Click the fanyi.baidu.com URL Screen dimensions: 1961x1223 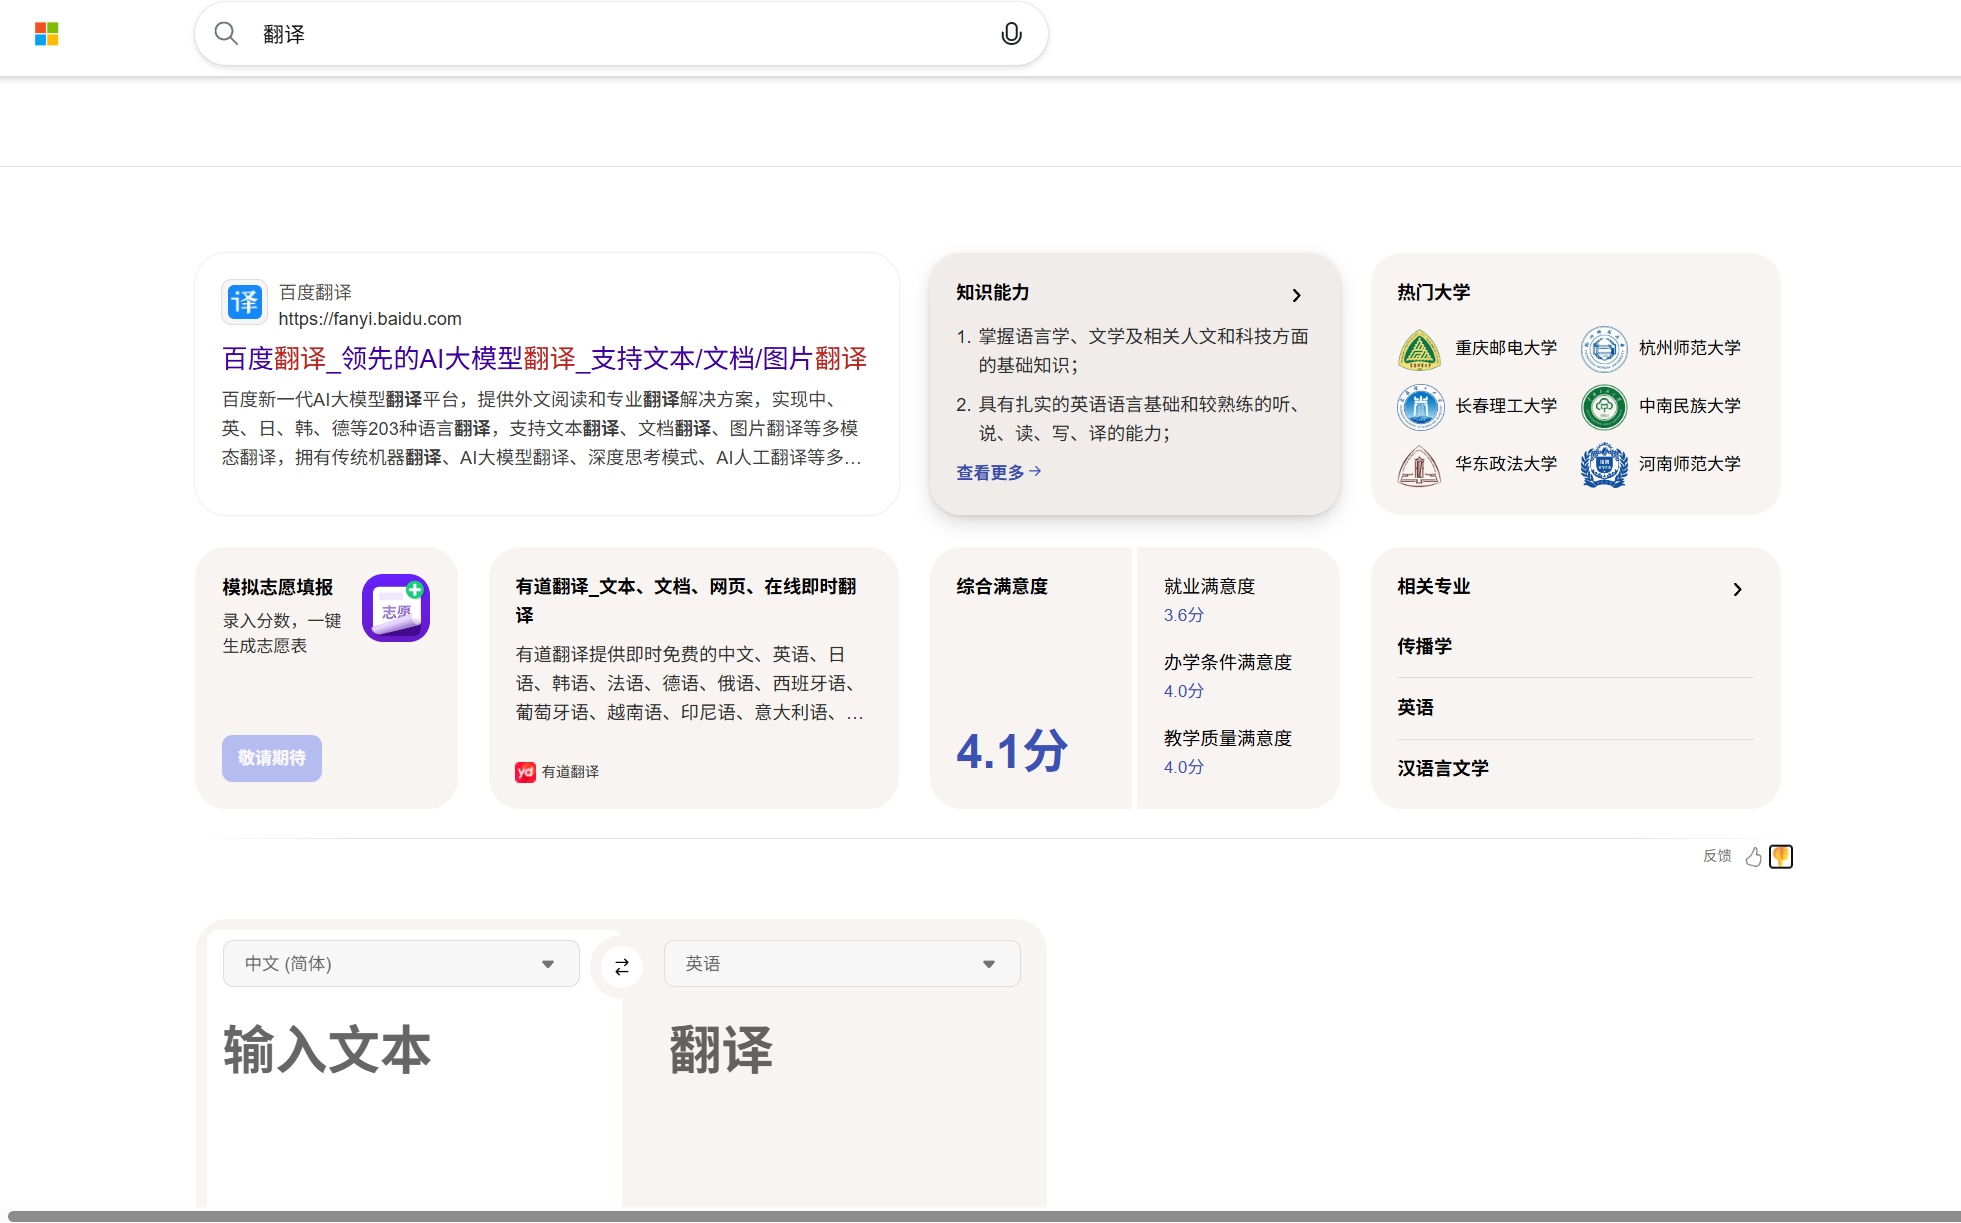point(370,319)
